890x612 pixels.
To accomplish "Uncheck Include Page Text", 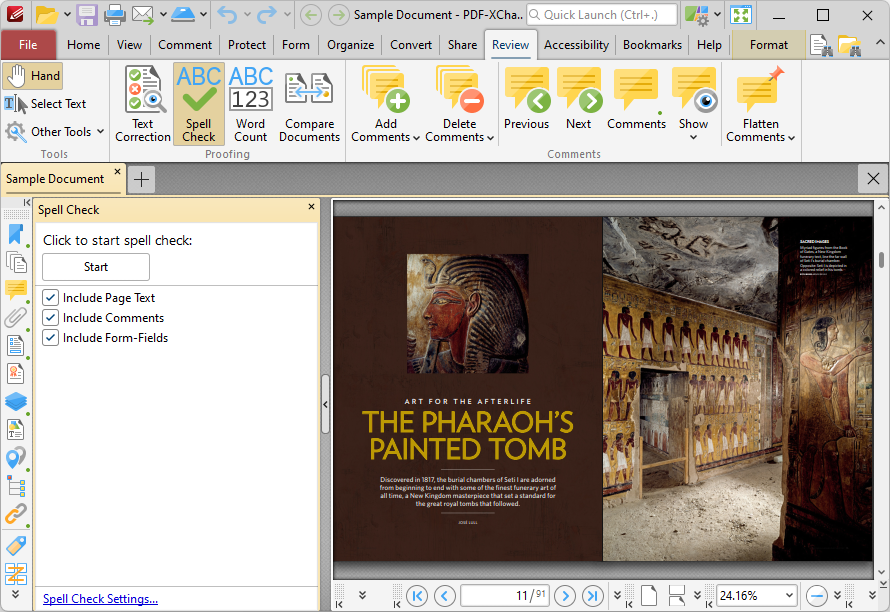I will (x=51, y=297).
